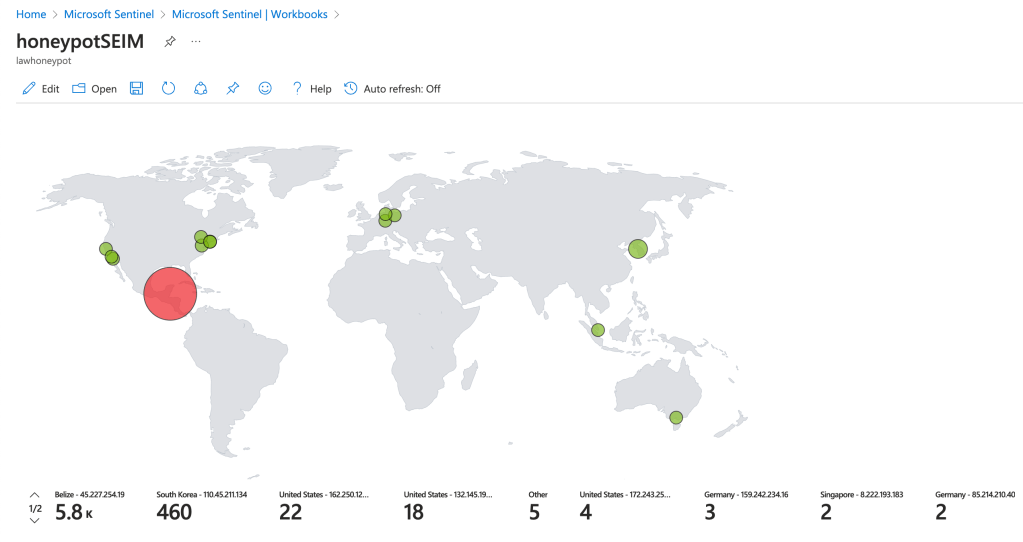The height and width of the screenshot is (542, 1023).
Task: Pin honeypotSEIM using the pin beside the title
Action: coord(170,41)
